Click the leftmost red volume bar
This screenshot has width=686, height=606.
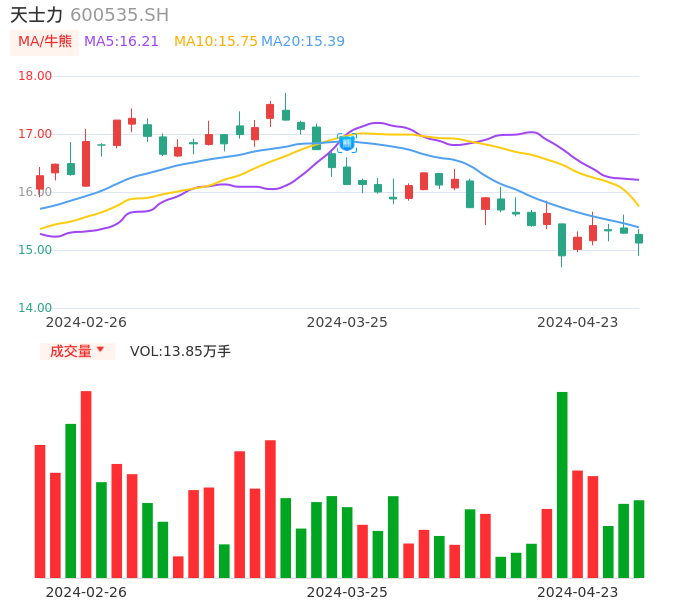point(40,511)
